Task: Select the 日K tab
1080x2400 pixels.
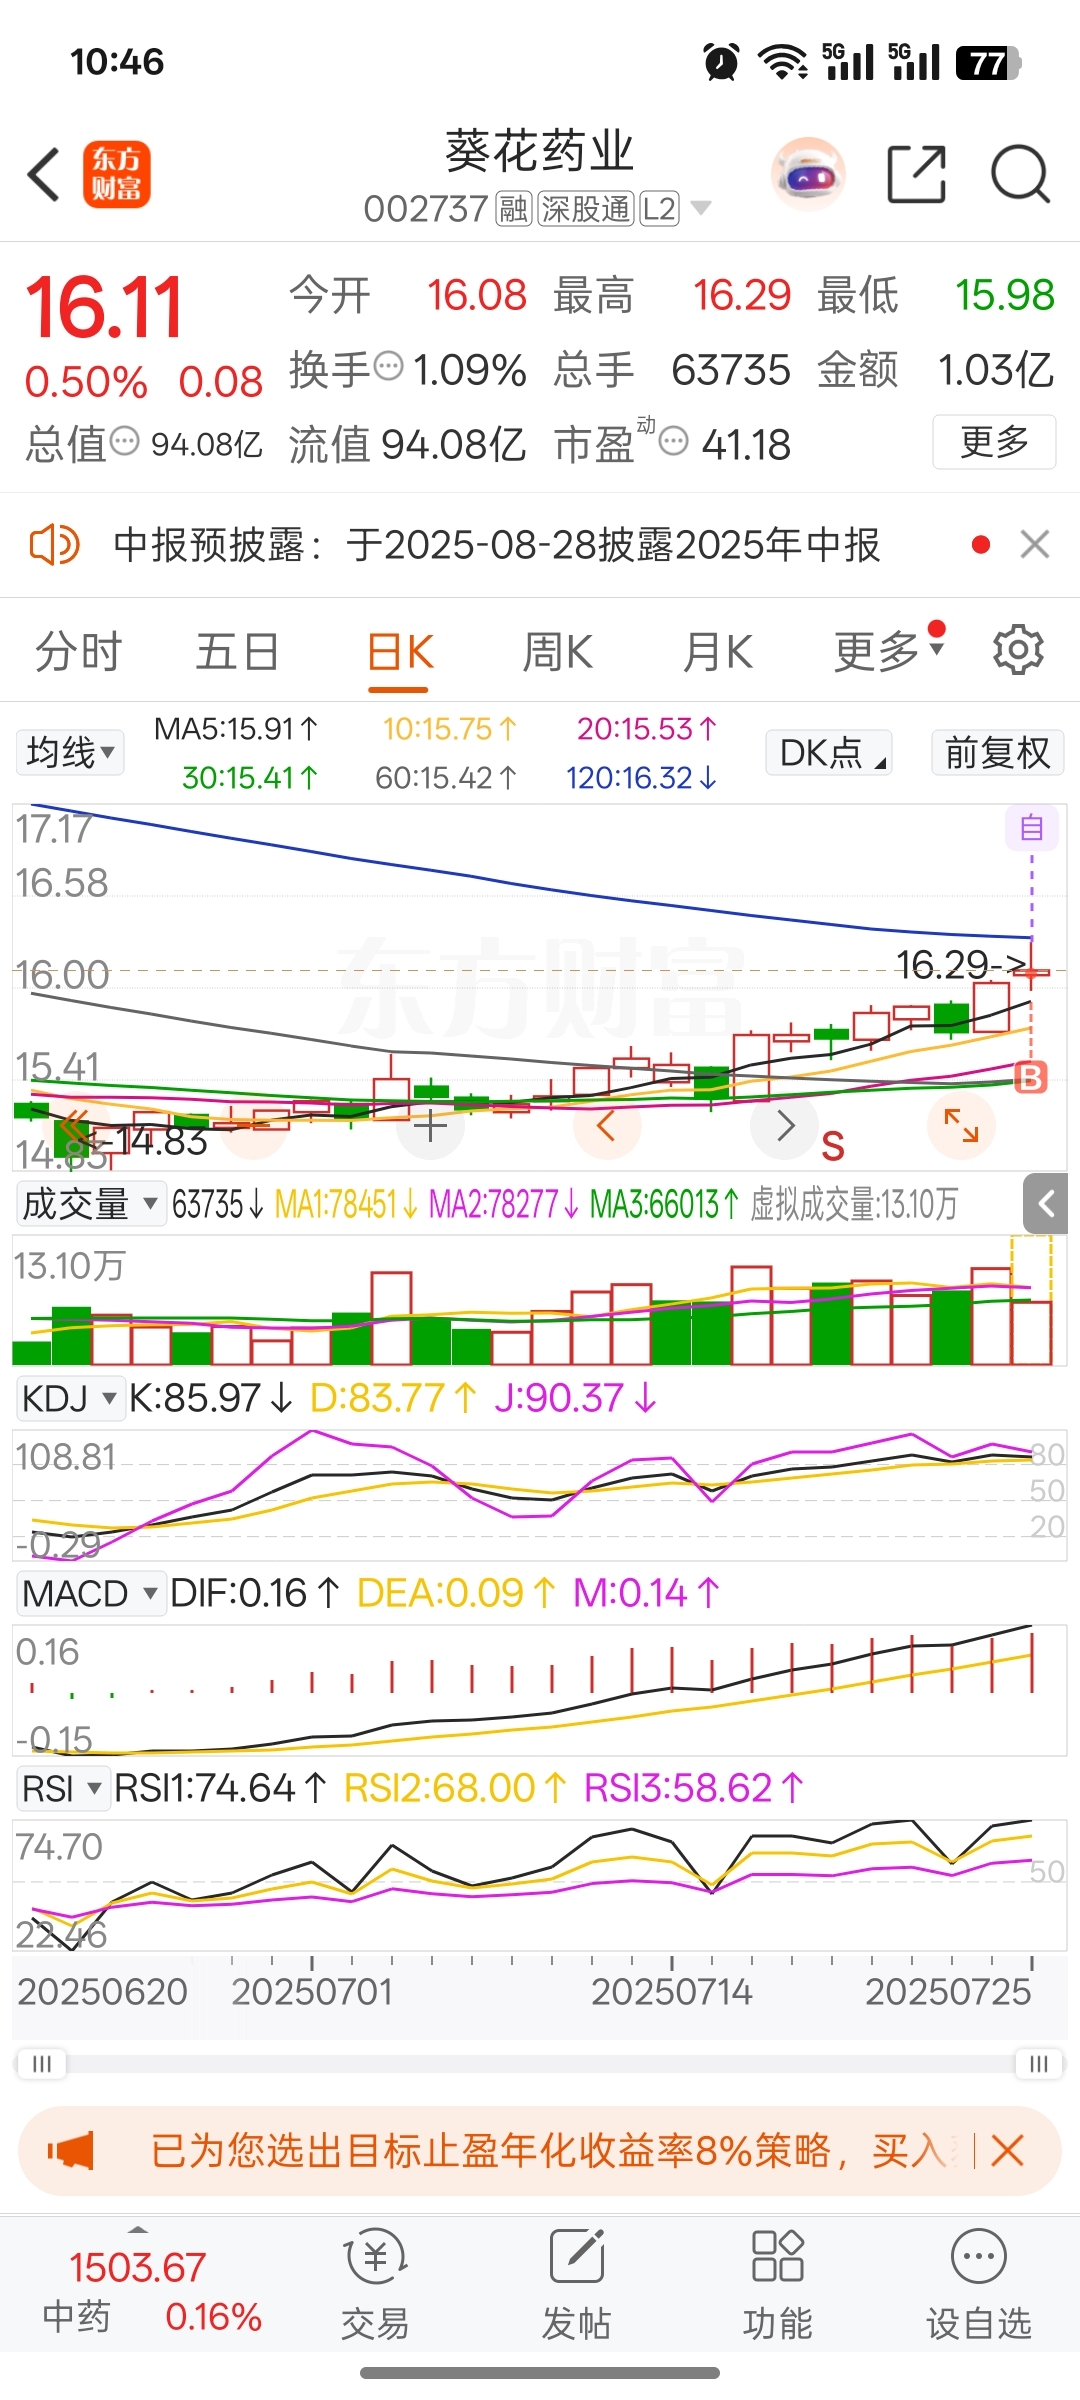Action: click(x=400, y=654)
